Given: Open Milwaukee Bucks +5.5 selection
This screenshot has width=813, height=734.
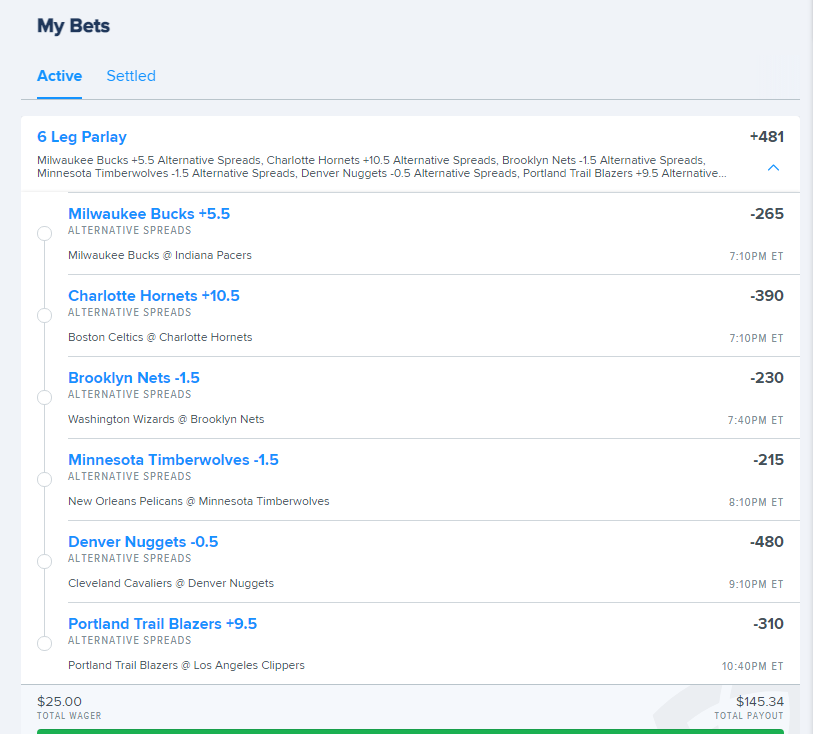Looking at the screenshot, I should (149, 214).
